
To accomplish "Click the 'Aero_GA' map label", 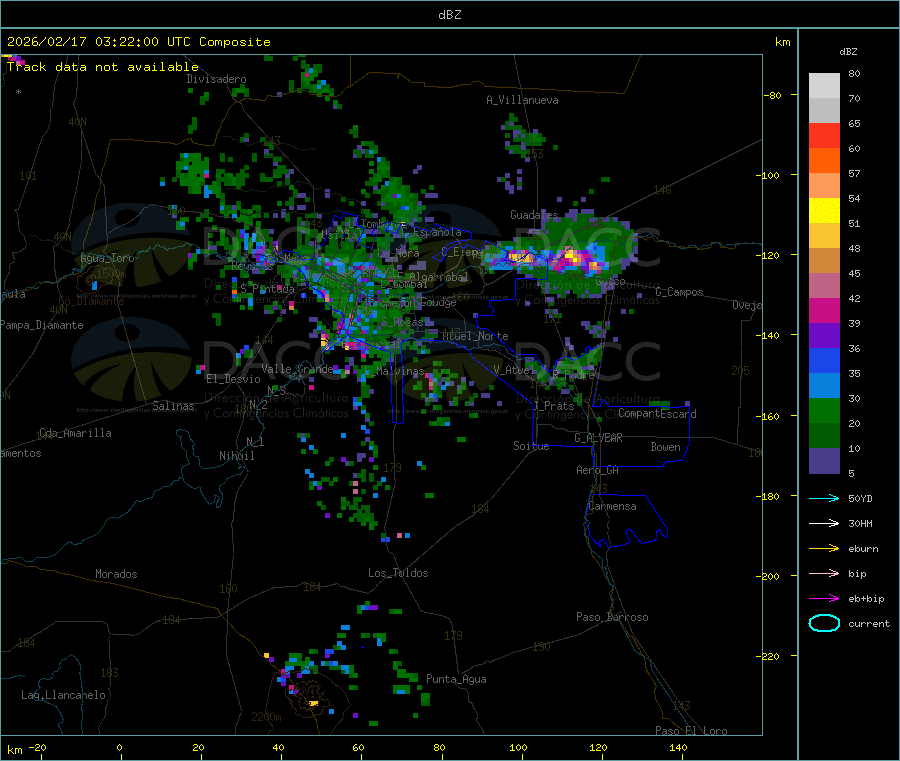I will click(x=597, y=470).
